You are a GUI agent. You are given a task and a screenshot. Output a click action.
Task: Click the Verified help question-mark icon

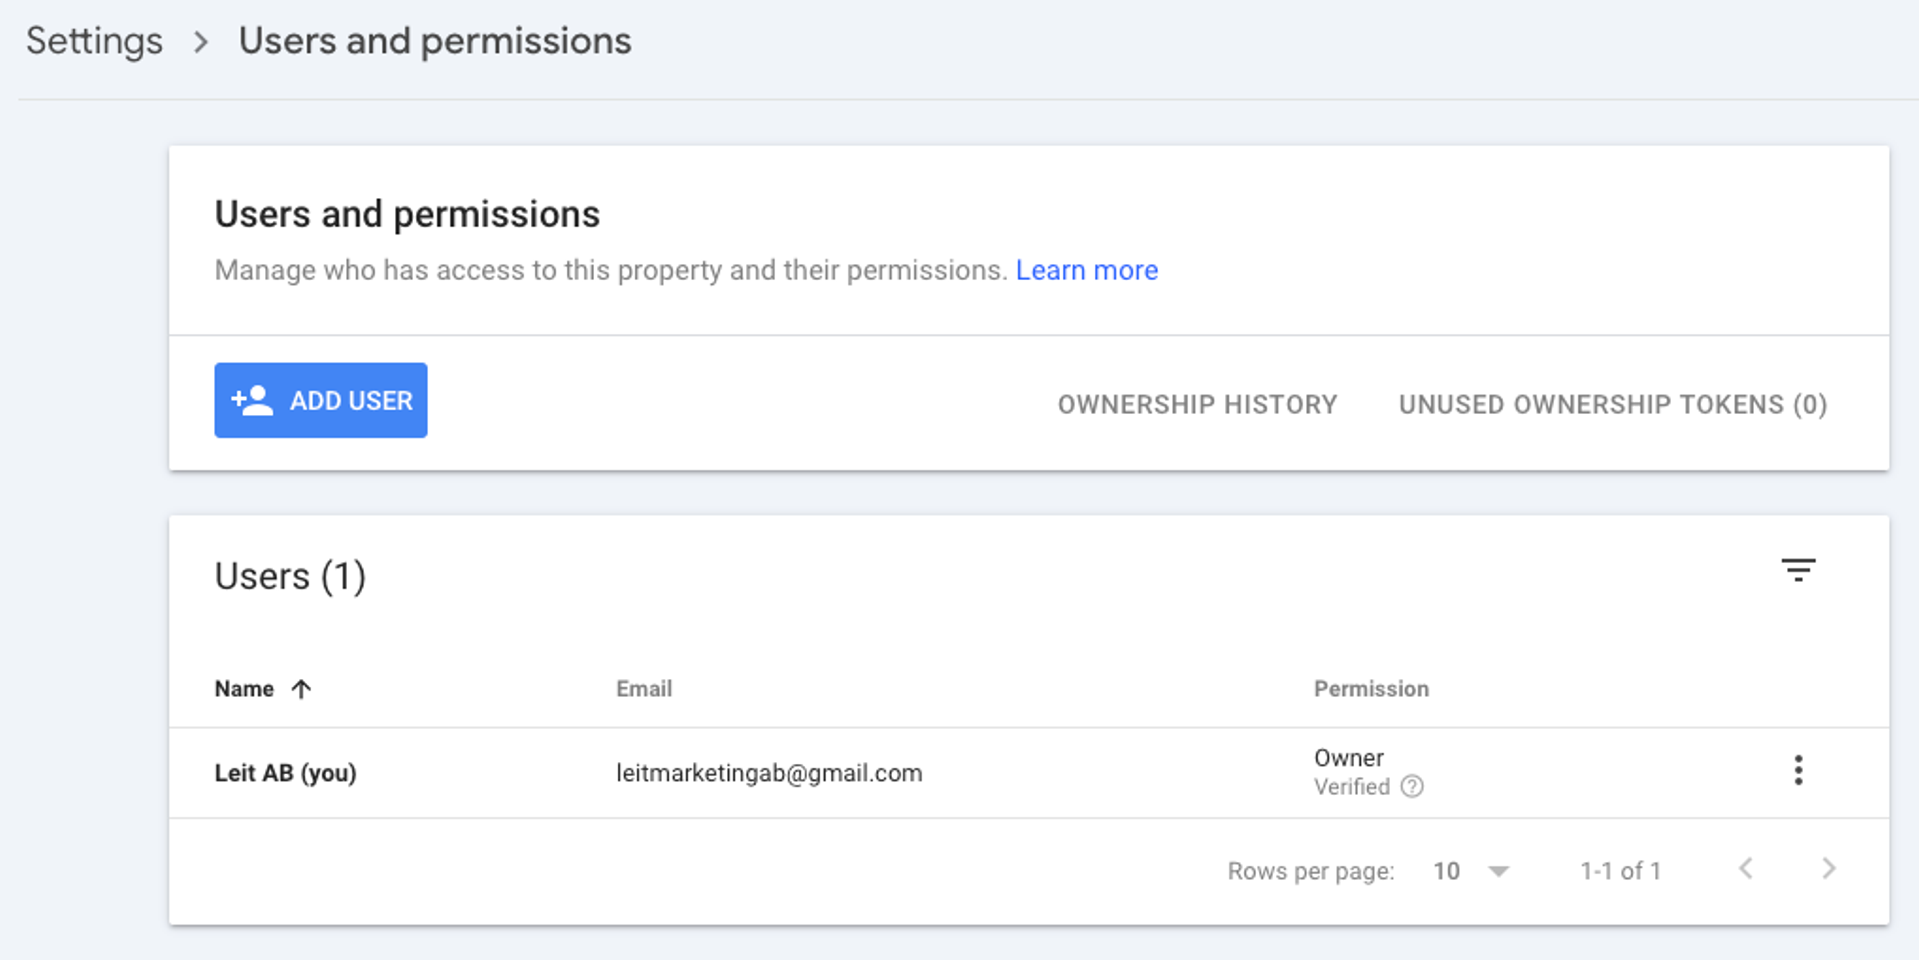[1412, 787]
